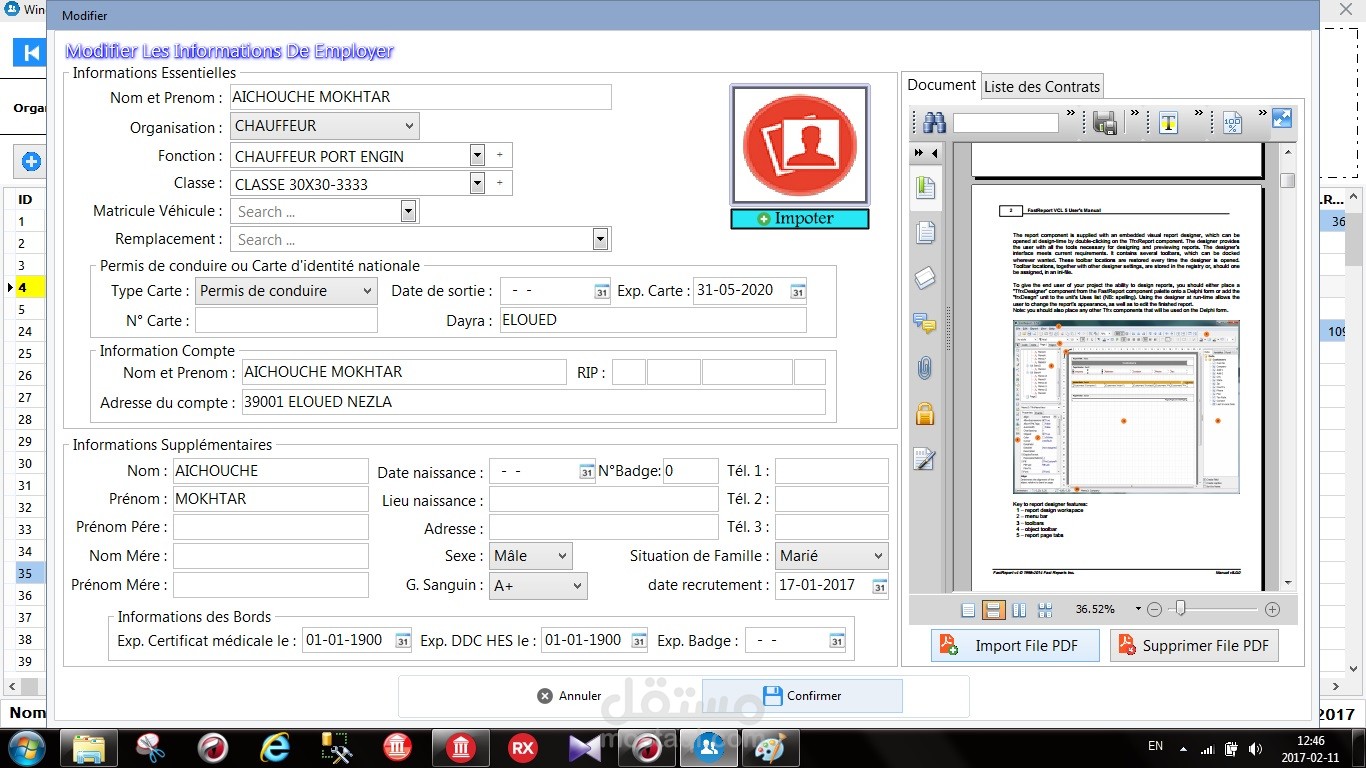Toggle the fullscreen expand icon in PDF toolbar
Screen dimensions: 1366x768
1282,119
